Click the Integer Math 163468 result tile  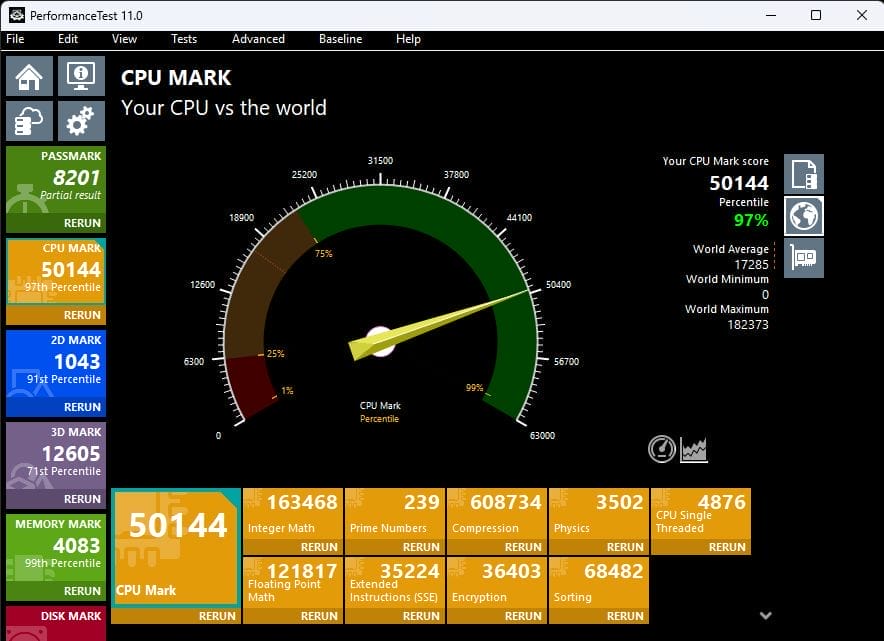pos(293,514)
